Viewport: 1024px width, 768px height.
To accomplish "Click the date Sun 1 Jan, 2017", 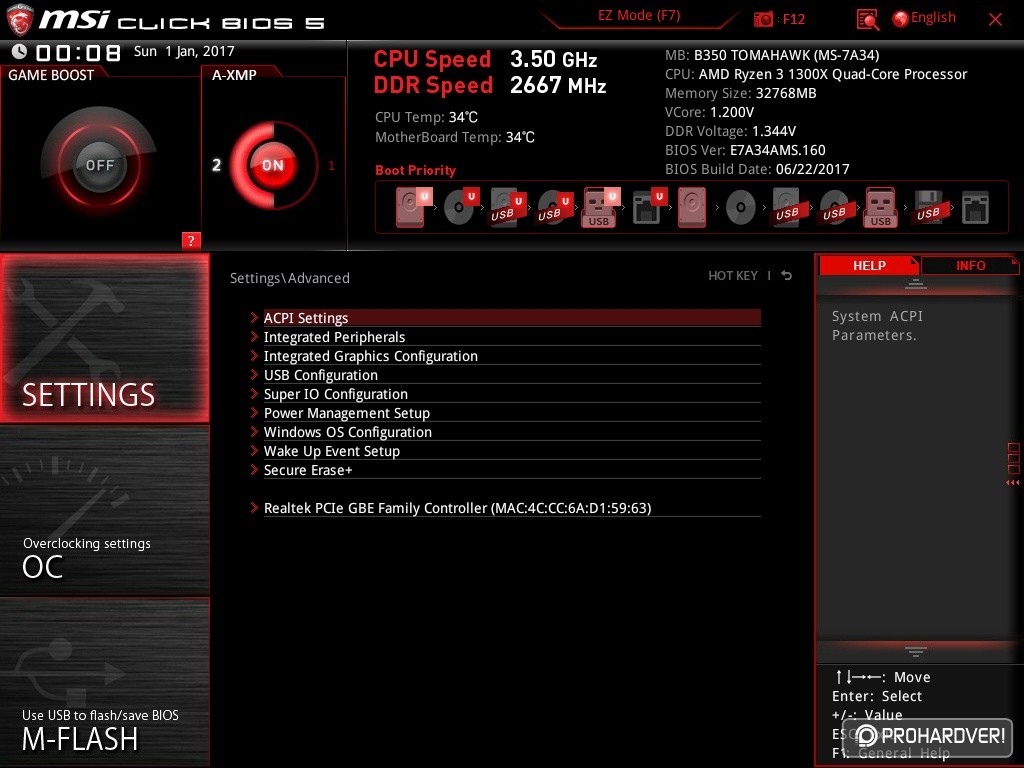I will tap(184, 51).
